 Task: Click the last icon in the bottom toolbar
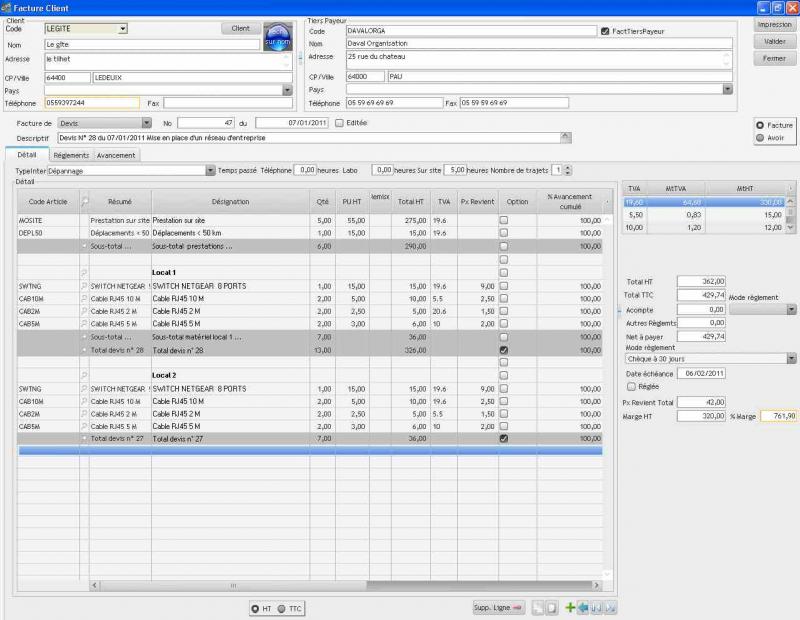tap(610, 607)
